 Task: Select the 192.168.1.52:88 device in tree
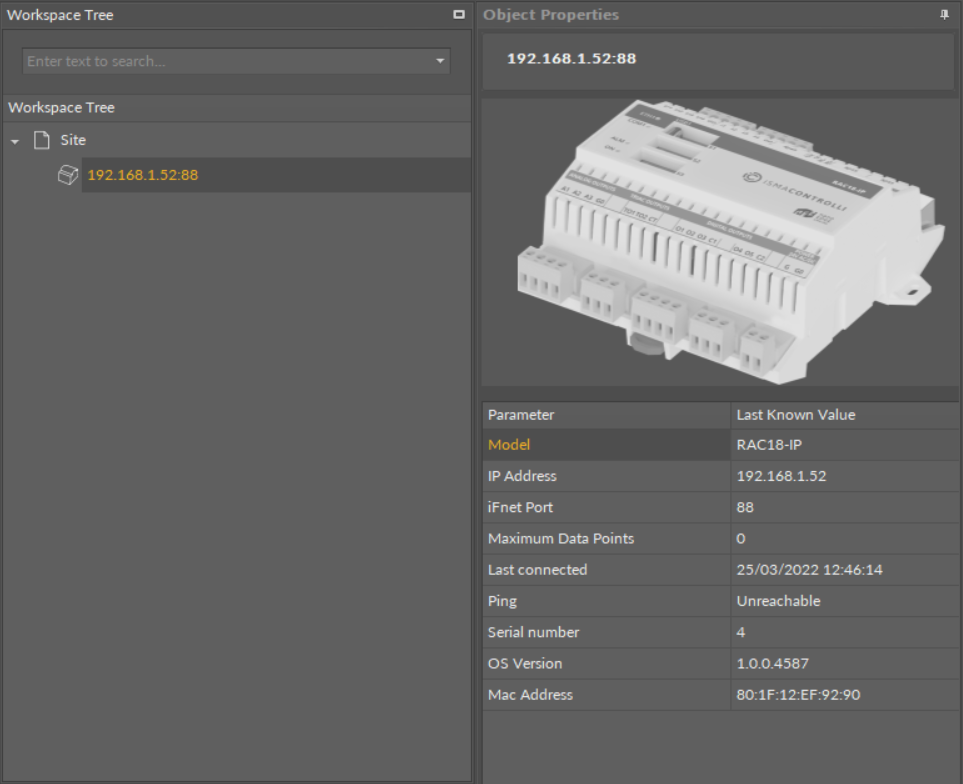point(143,175)
